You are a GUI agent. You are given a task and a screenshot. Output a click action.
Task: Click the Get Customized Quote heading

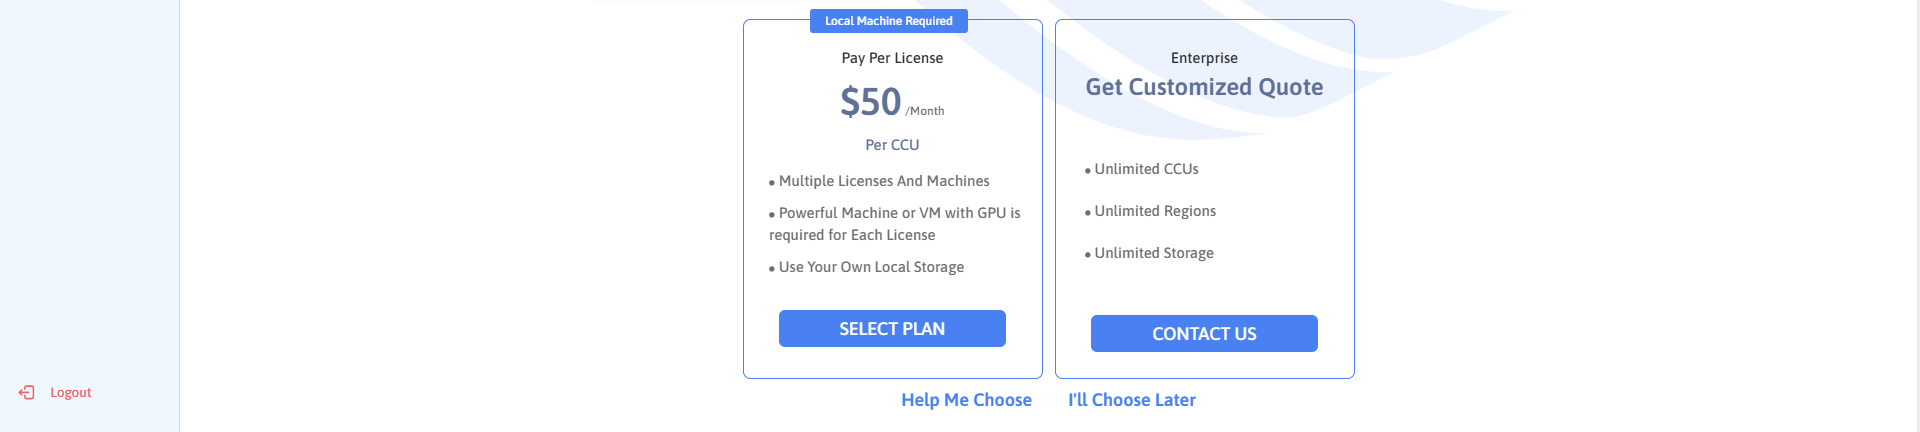pos(1204,87)
